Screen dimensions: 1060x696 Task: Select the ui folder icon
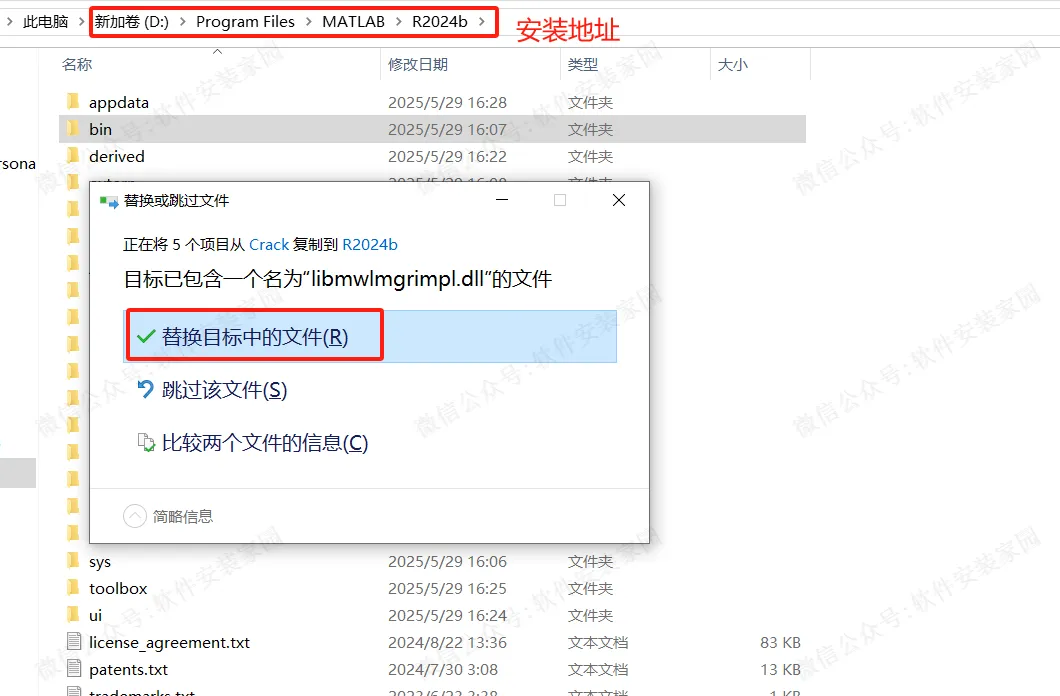point(73,615)
